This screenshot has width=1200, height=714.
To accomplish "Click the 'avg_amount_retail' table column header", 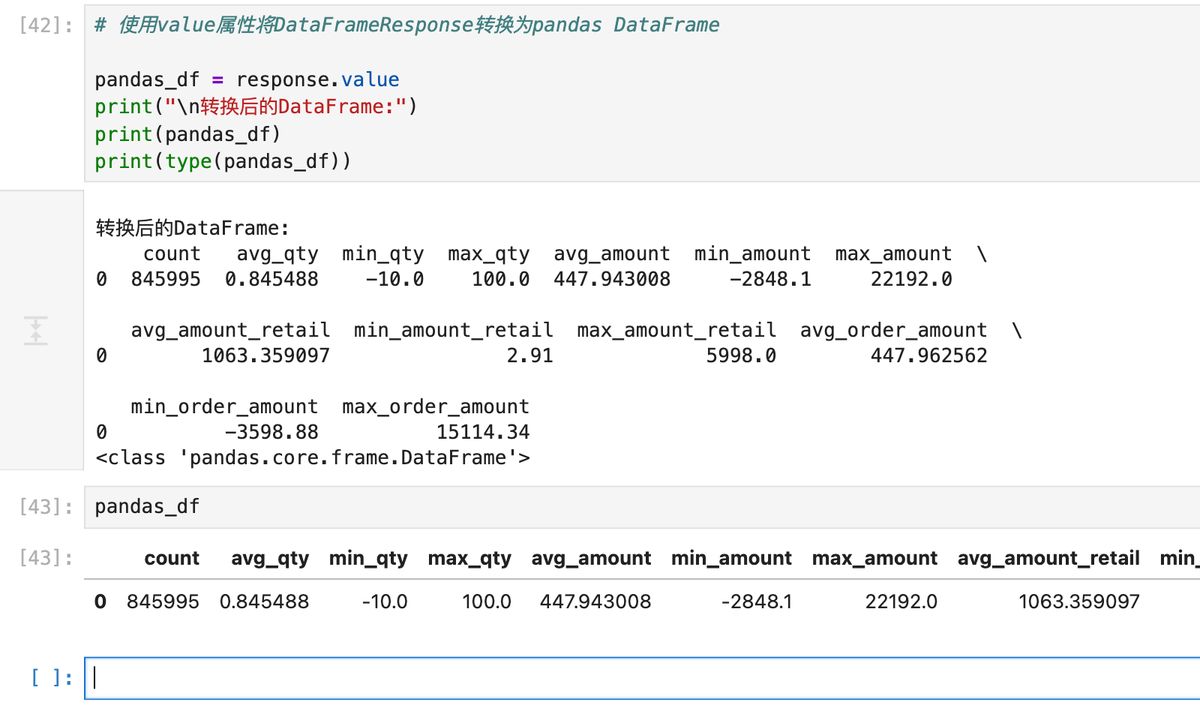I will (1048, 558).
